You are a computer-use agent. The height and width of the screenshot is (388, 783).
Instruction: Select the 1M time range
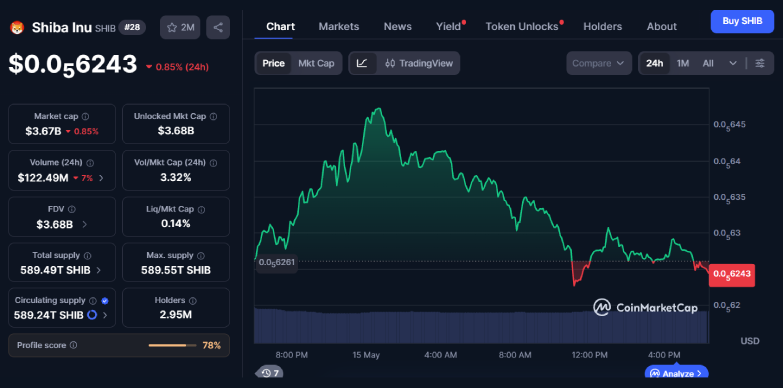coord(683,63)
